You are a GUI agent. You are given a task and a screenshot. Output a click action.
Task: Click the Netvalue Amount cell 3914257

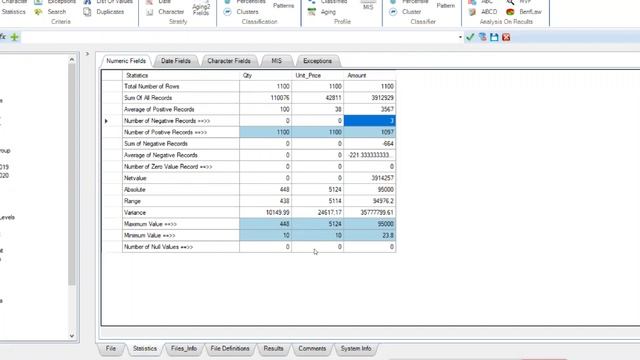(x=369, y=178)
